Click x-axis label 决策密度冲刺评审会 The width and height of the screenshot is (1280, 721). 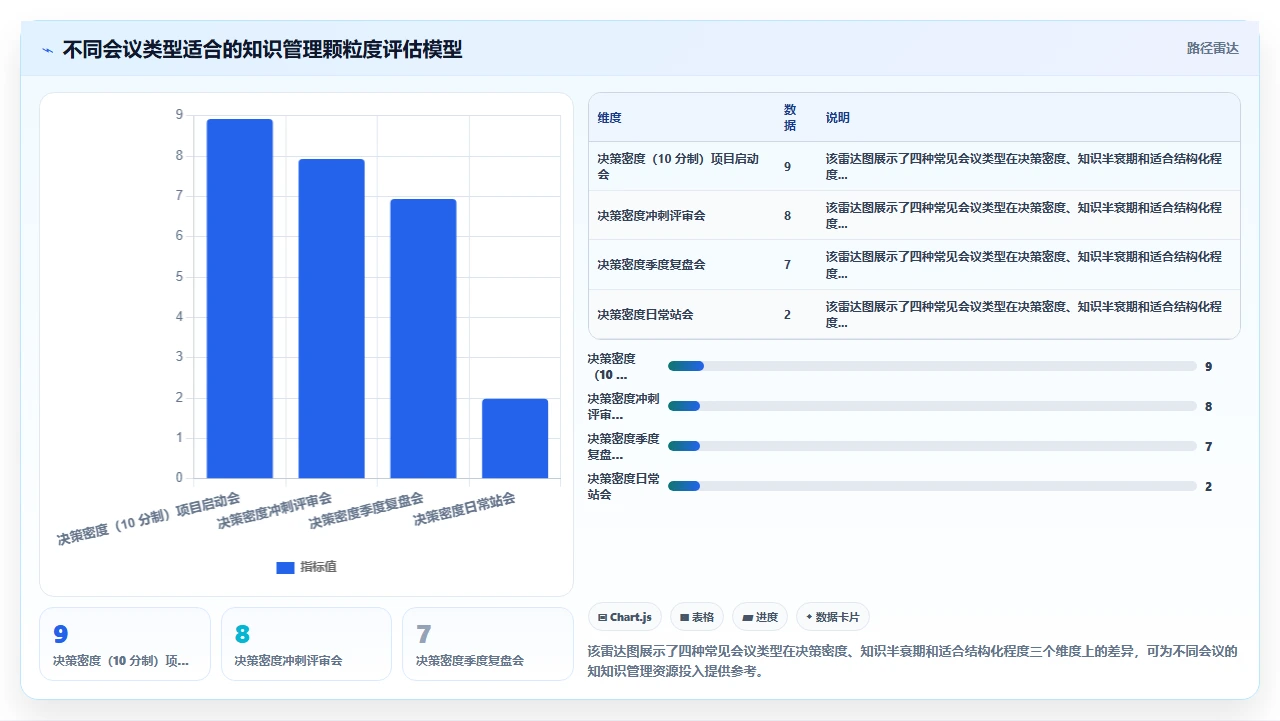click(274, 510)
